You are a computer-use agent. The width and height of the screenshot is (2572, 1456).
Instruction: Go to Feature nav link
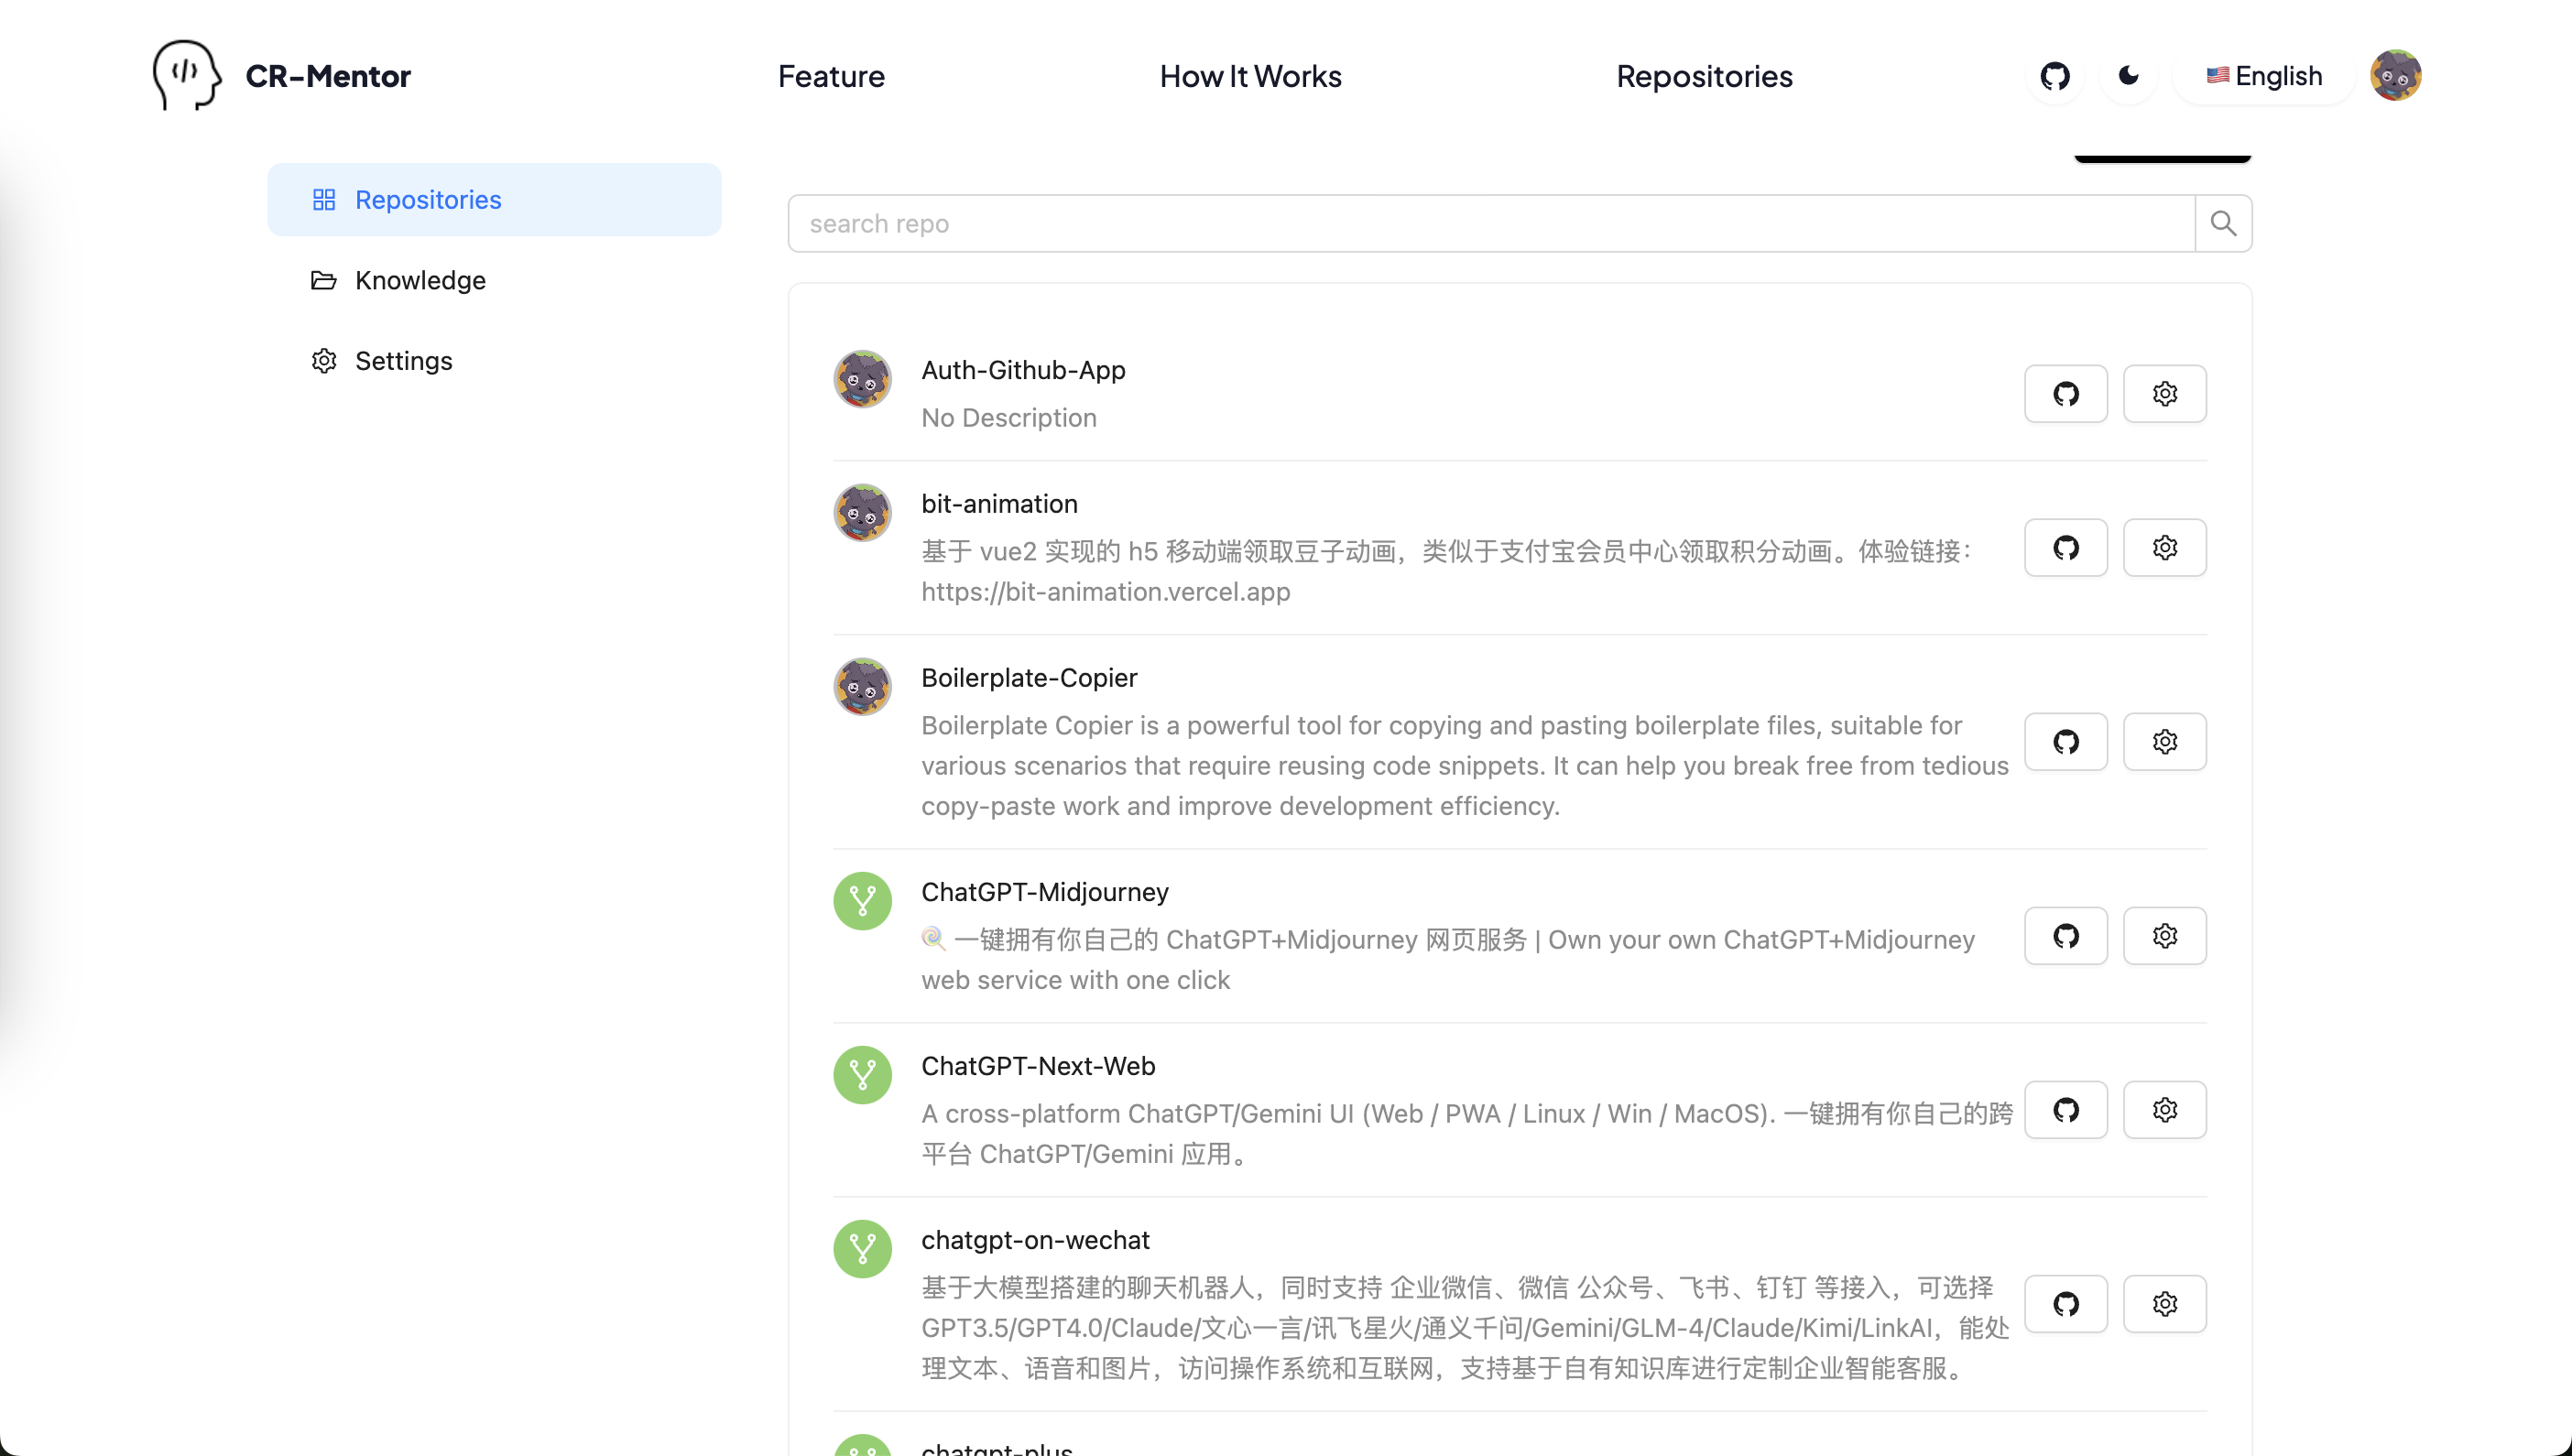coord(831,76)
